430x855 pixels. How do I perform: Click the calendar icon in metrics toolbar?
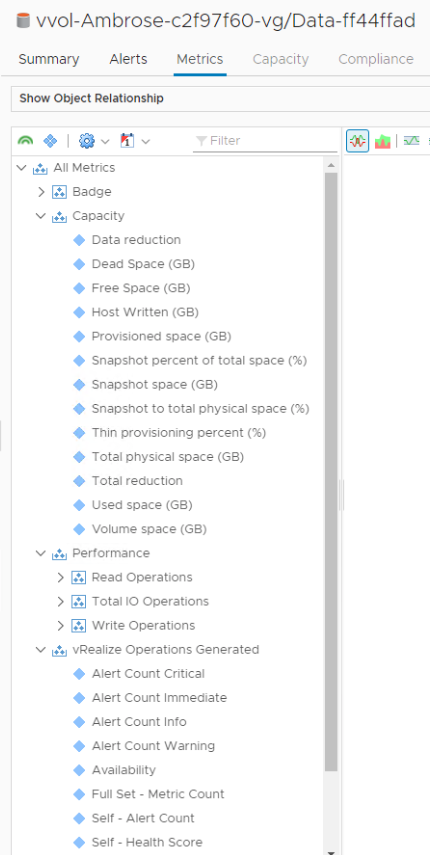tap(127, 141)
